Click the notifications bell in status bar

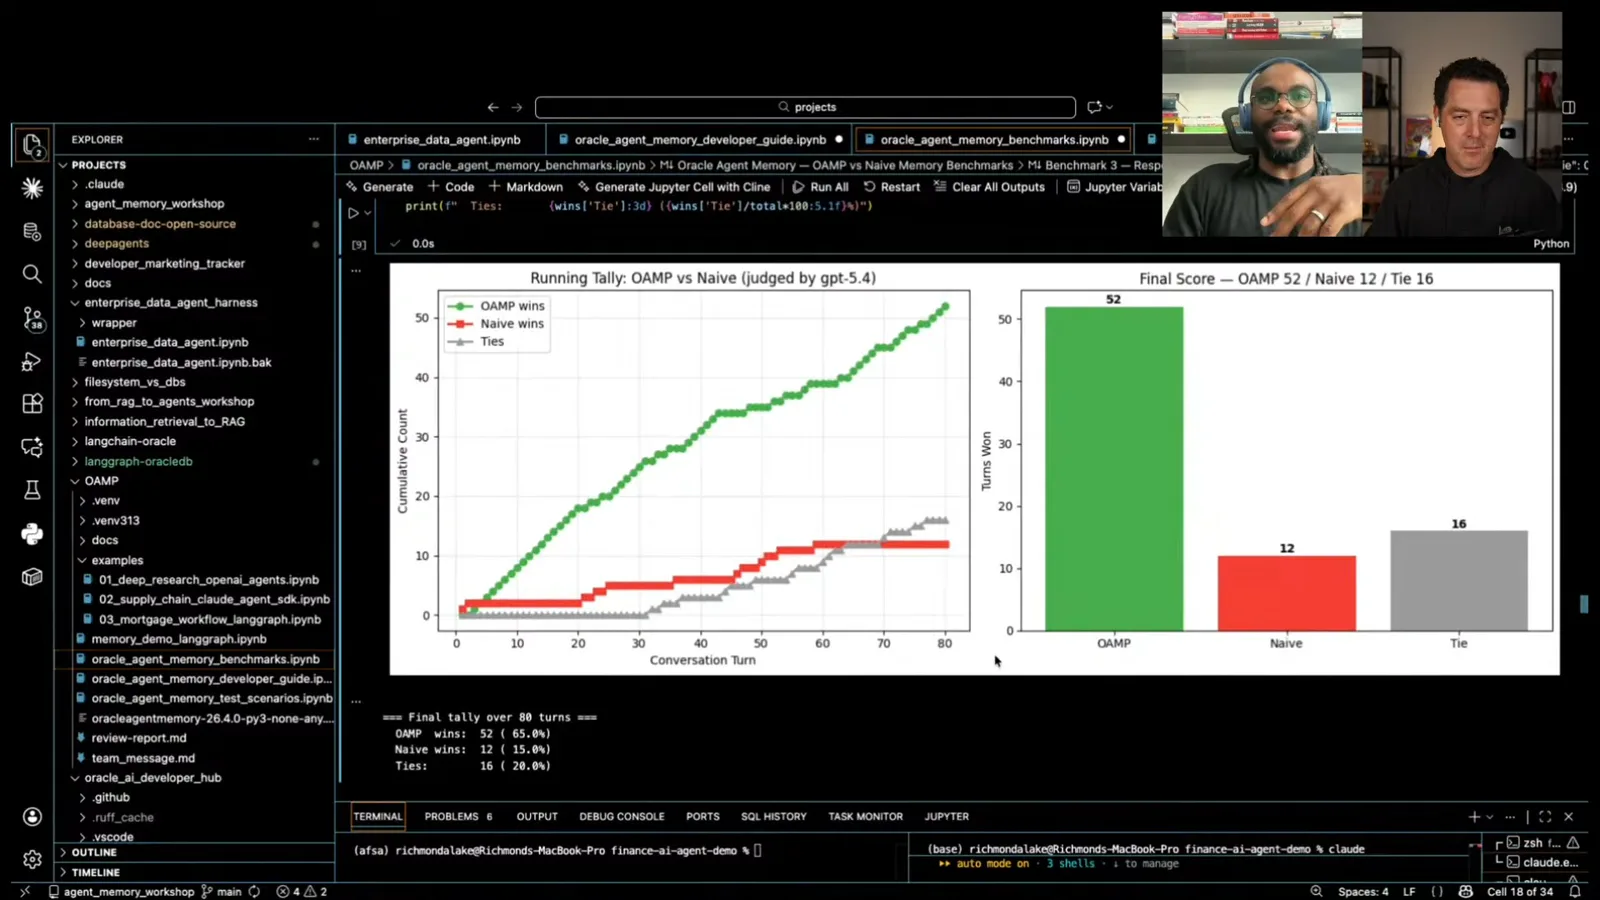(1575, 891)
